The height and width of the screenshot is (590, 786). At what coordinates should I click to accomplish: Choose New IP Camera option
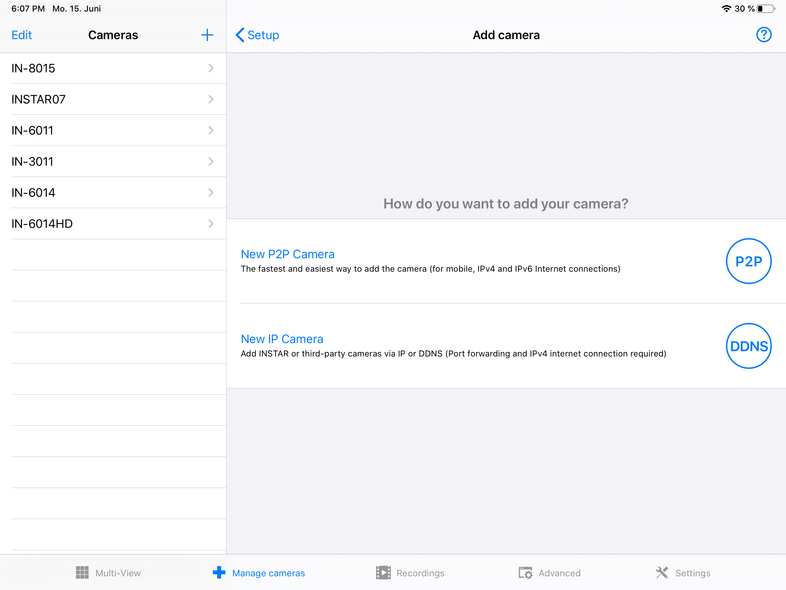point(282,339)
